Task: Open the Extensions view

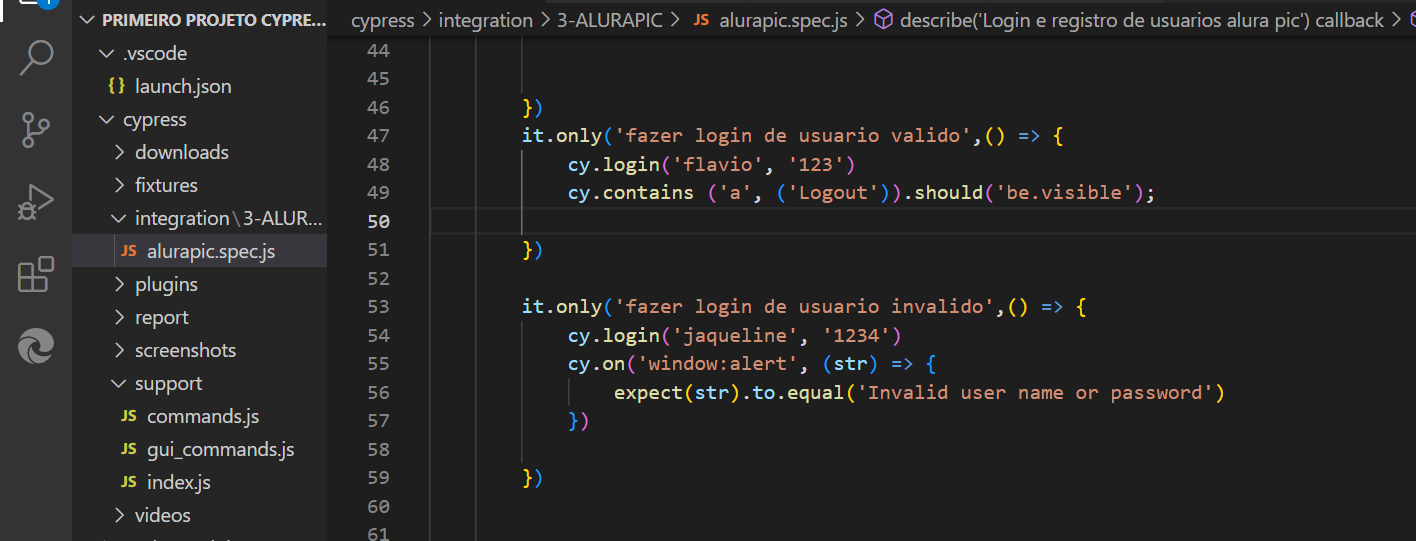Action: 36,275
